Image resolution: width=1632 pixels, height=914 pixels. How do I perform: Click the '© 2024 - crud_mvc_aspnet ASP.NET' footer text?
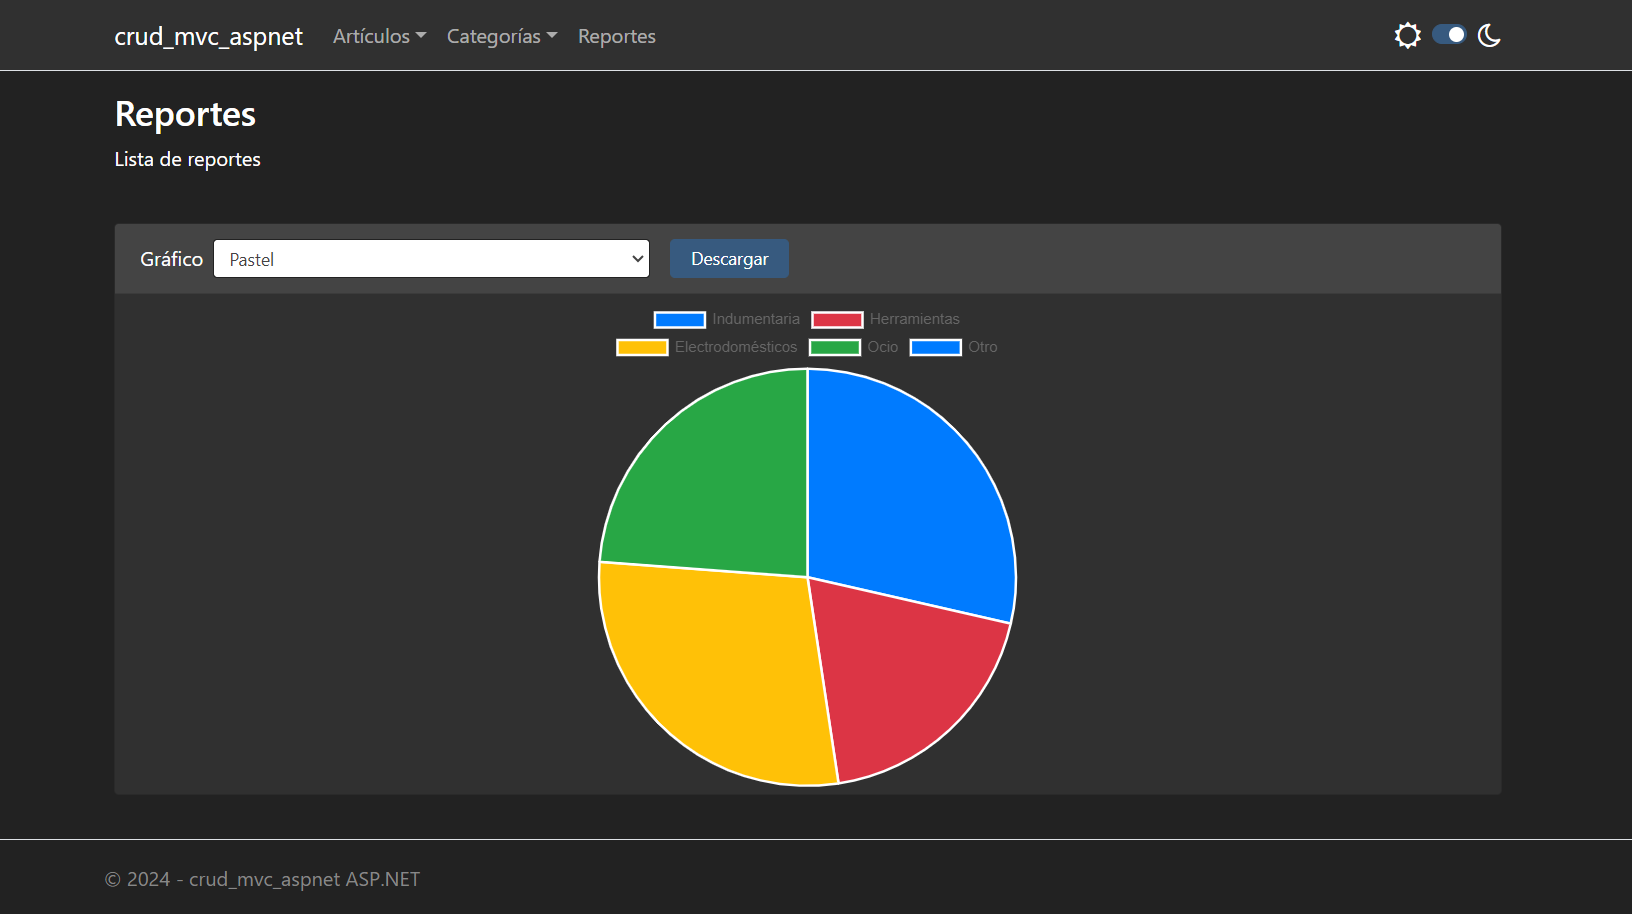coord(262,879)
